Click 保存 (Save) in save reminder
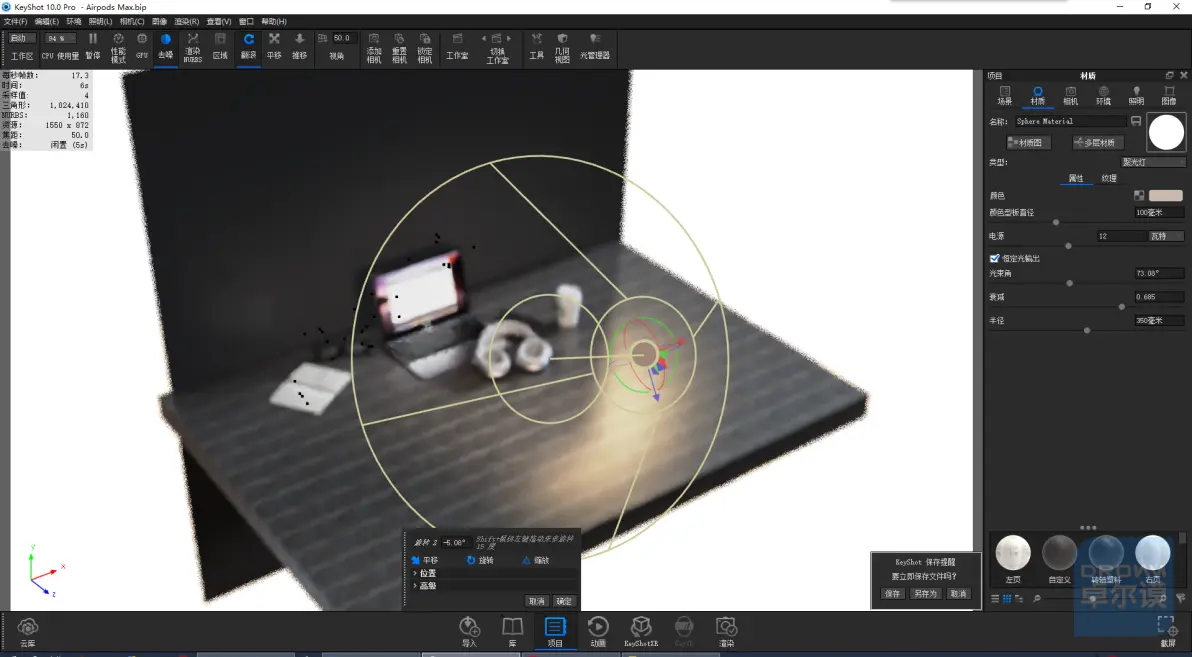Screen dimensions: 1192x657 [x=892, y=593]
